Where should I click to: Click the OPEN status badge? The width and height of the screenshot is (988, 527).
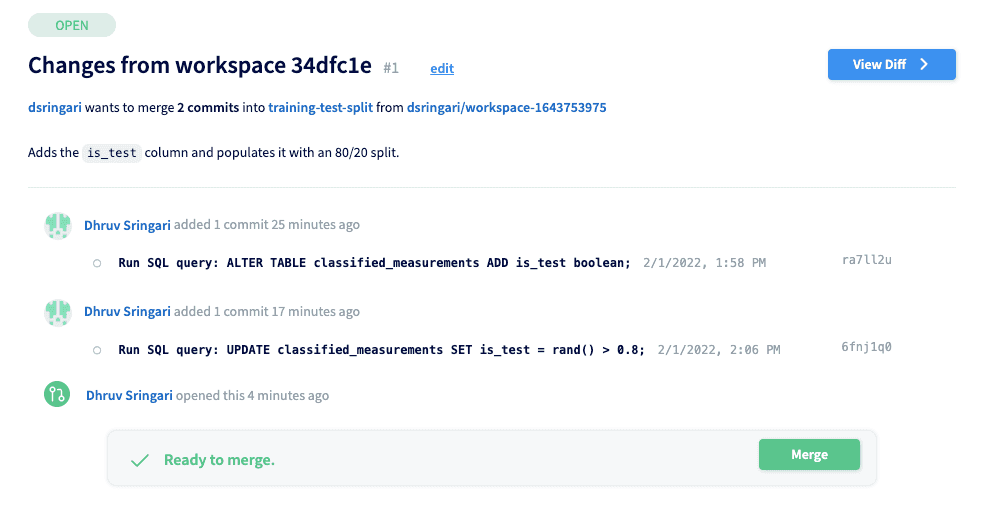[72, 25]
